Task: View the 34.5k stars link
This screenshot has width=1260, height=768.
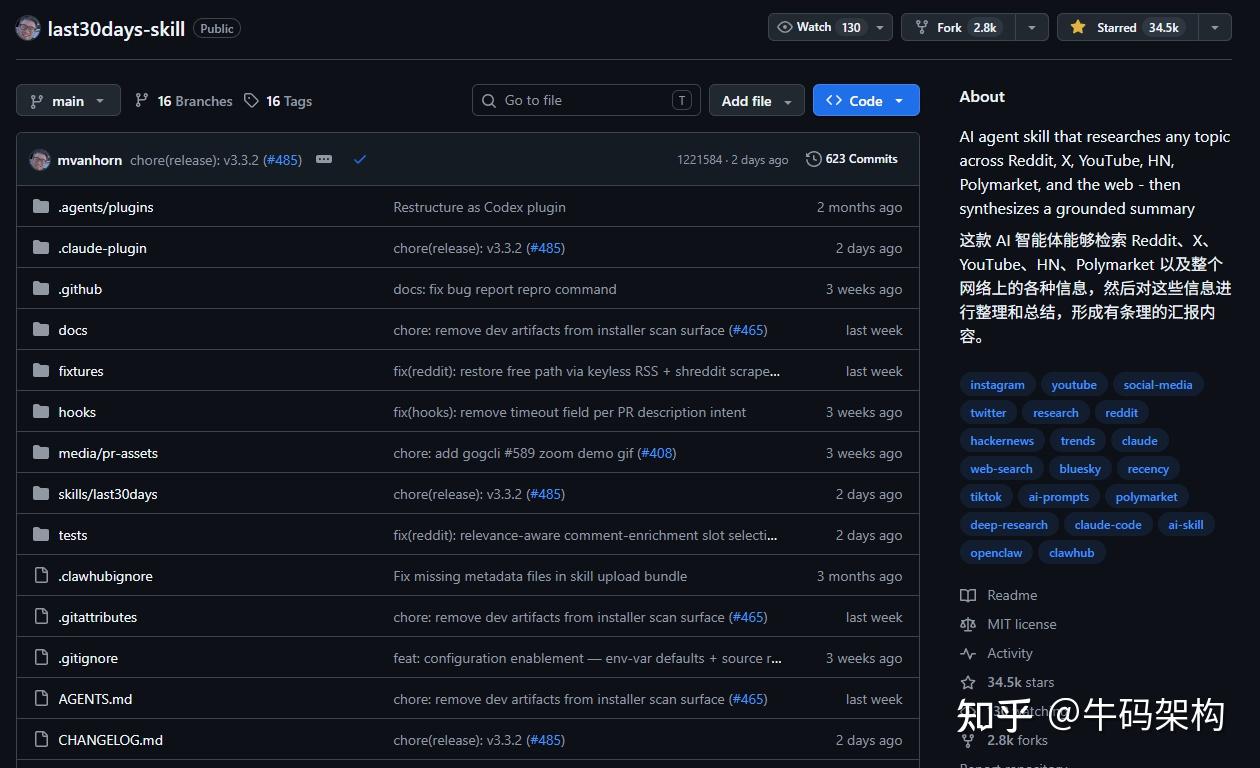Action: pos(1007,682)
